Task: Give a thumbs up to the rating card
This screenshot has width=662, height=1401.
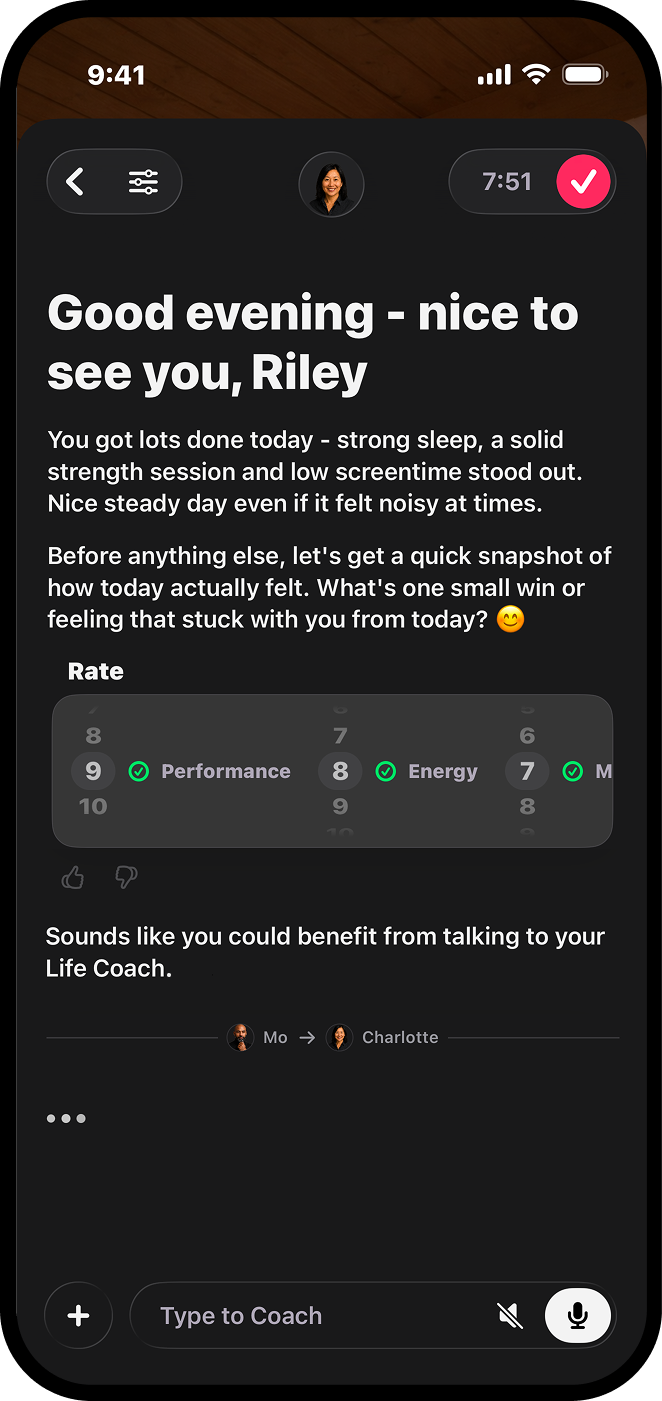Action: [x=72, y=877]
